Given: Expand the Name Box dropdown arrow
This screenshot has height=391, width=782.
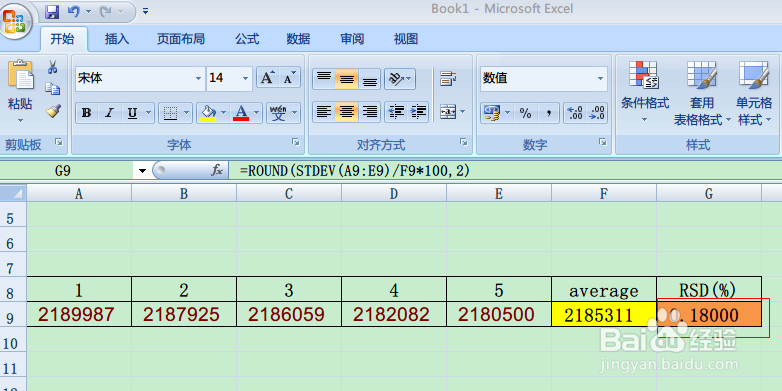Looking at the screenshot, I should coord(142,171).
